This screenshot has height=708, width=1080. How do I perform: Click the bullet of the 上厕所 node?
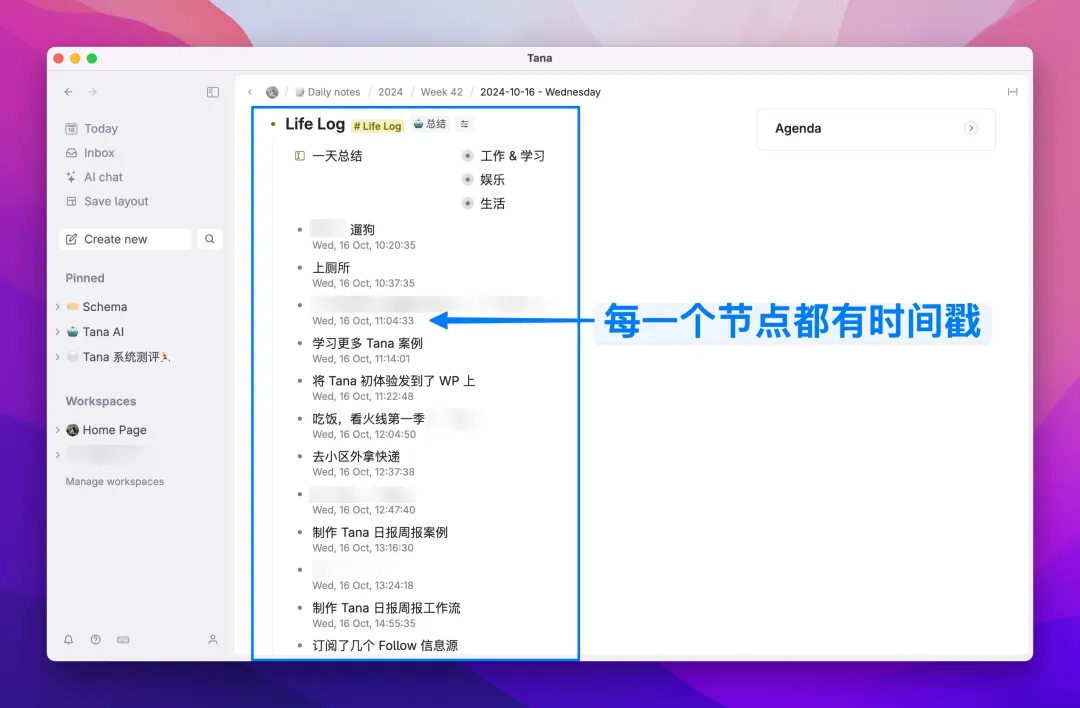tap(300, 267)
